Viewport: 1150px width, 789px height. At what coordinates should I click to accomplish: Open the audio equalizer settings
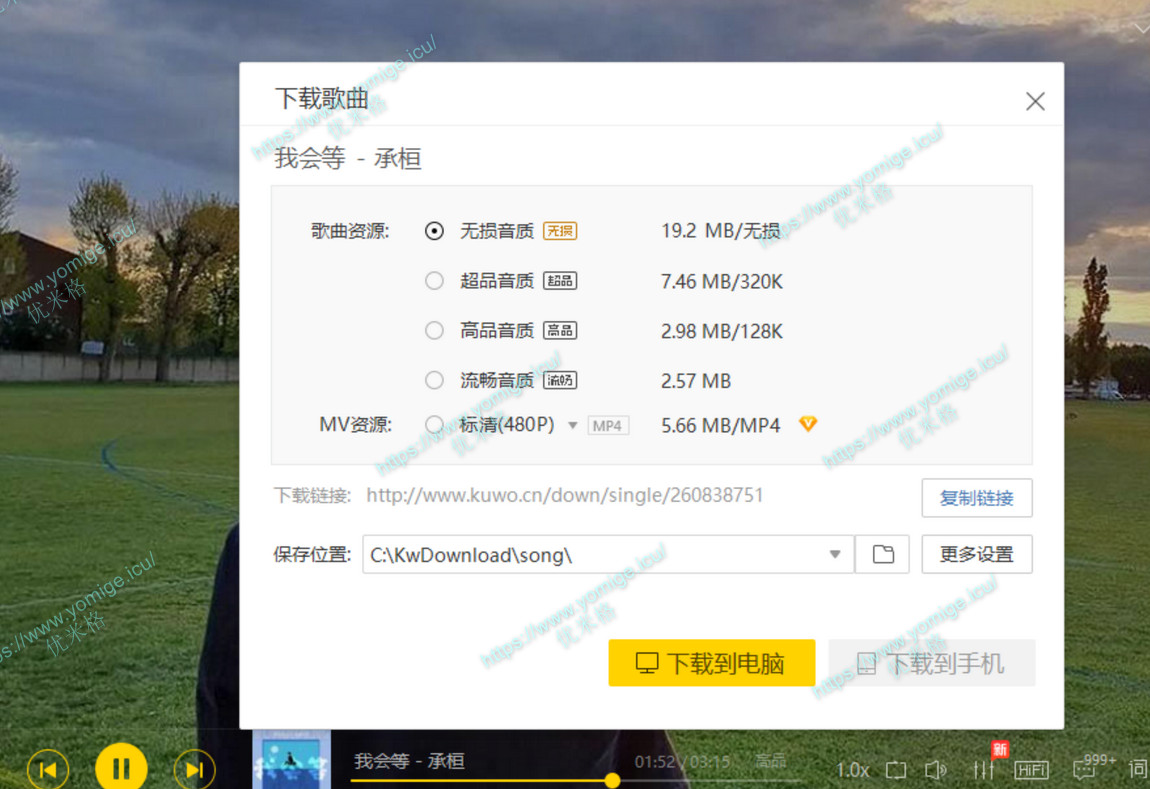tap(984, 769)
